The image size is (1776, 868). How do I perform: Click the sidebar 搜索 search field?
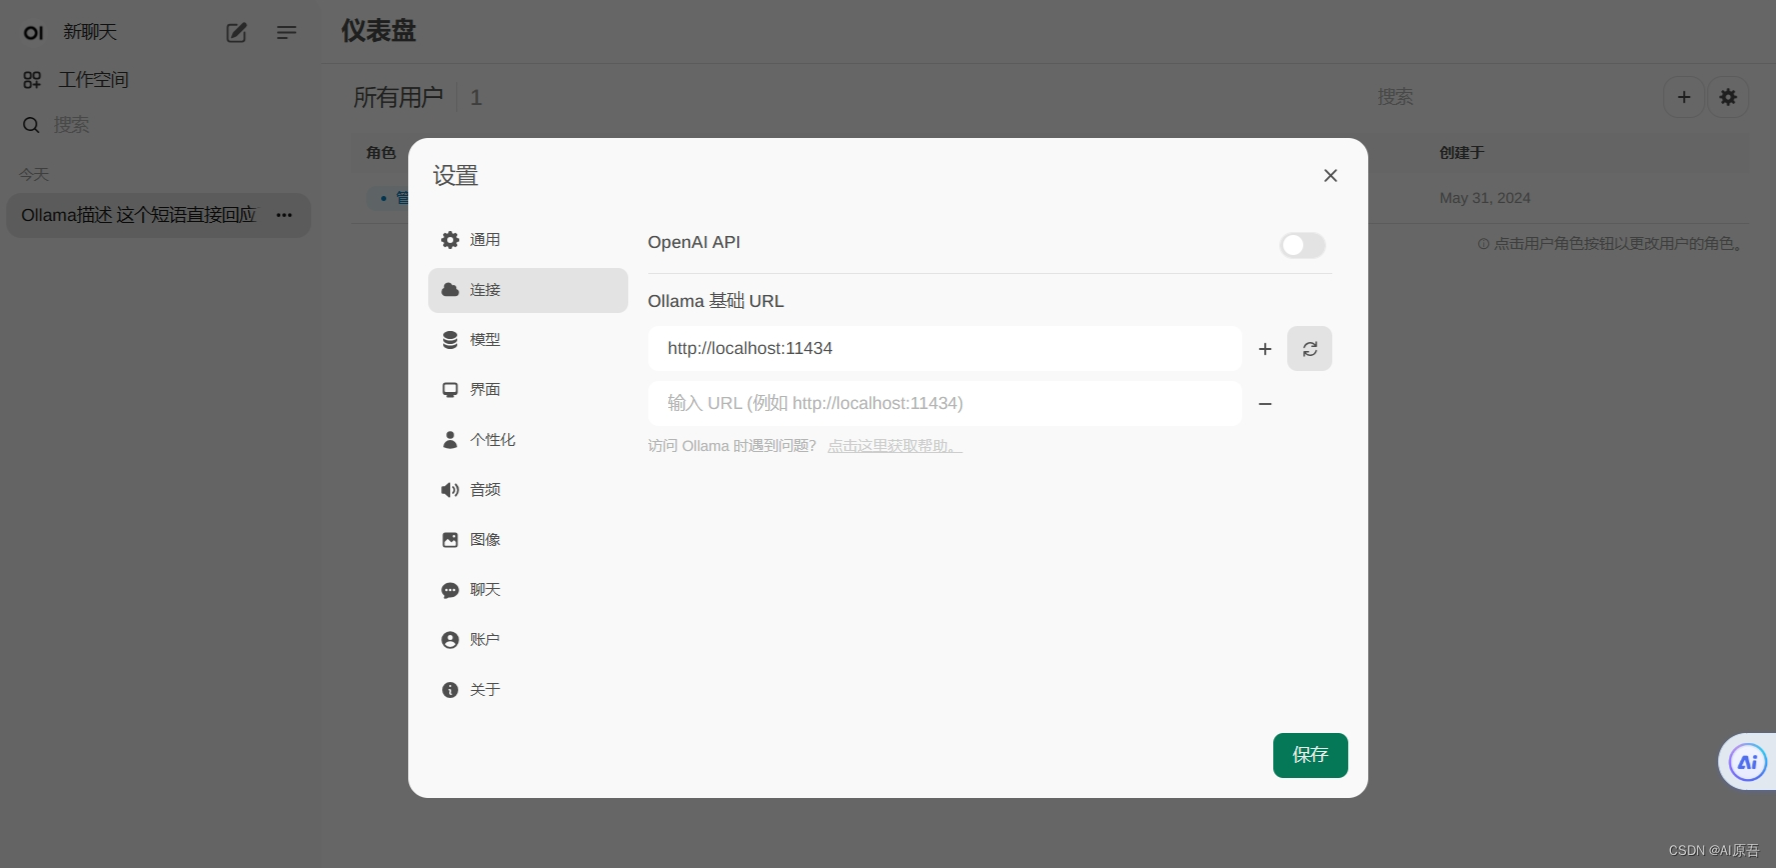(x=160, y=125)
